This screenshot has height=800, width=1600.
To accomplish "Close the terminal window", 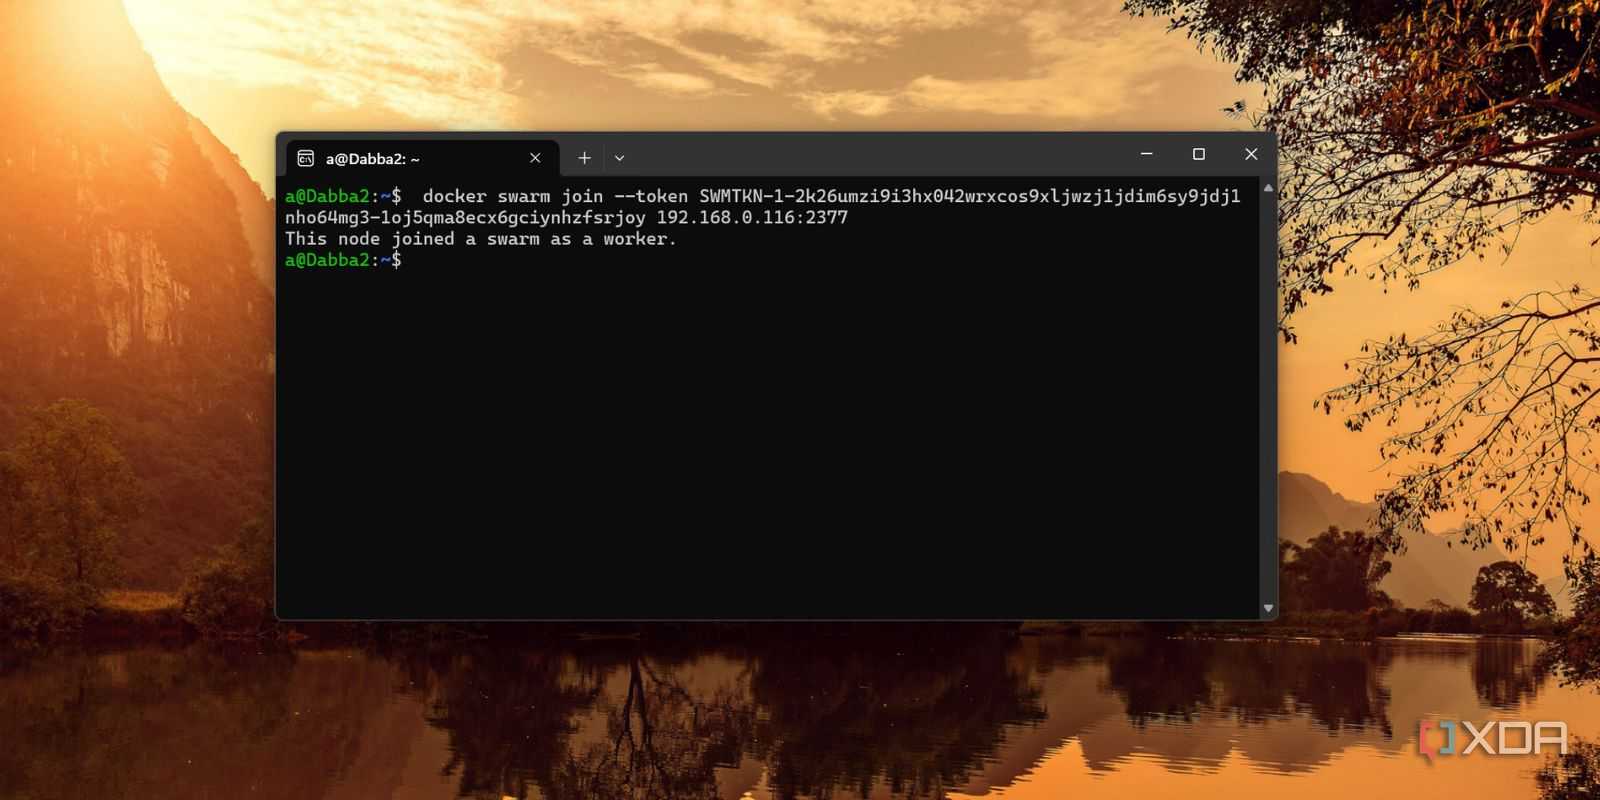I will [1251, 154].
